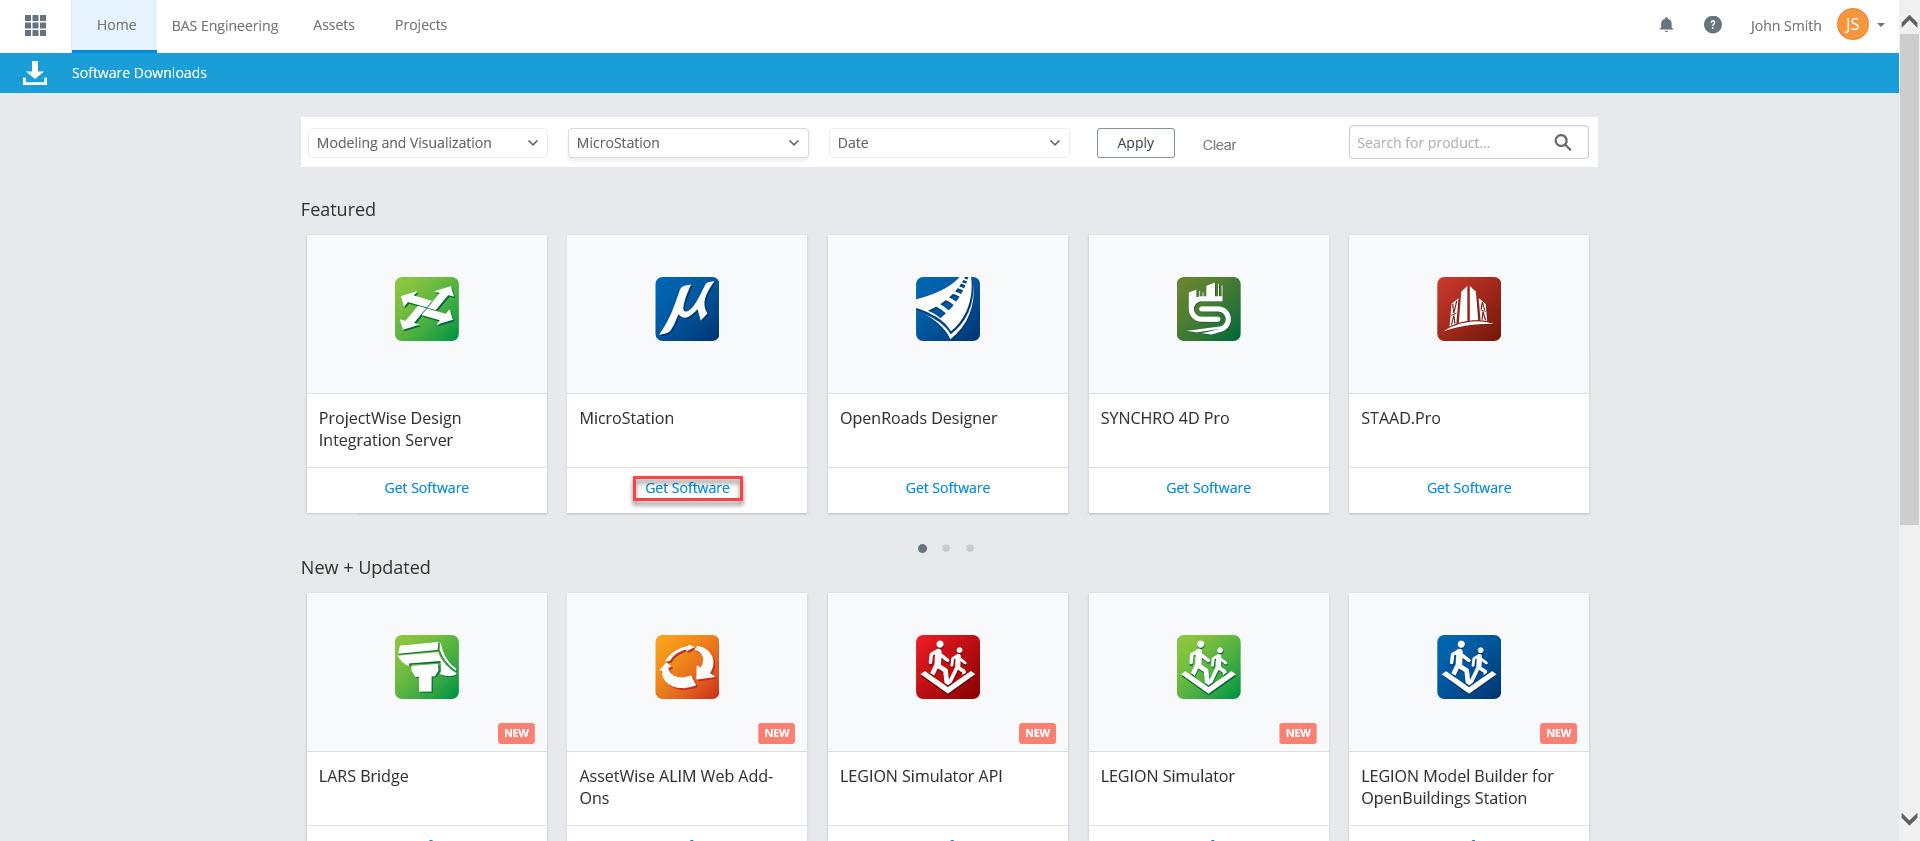The height and width of the screenshot is (841, 1920).
Task: Get Software for OpenRoads Designer
Action: point(948,488)
